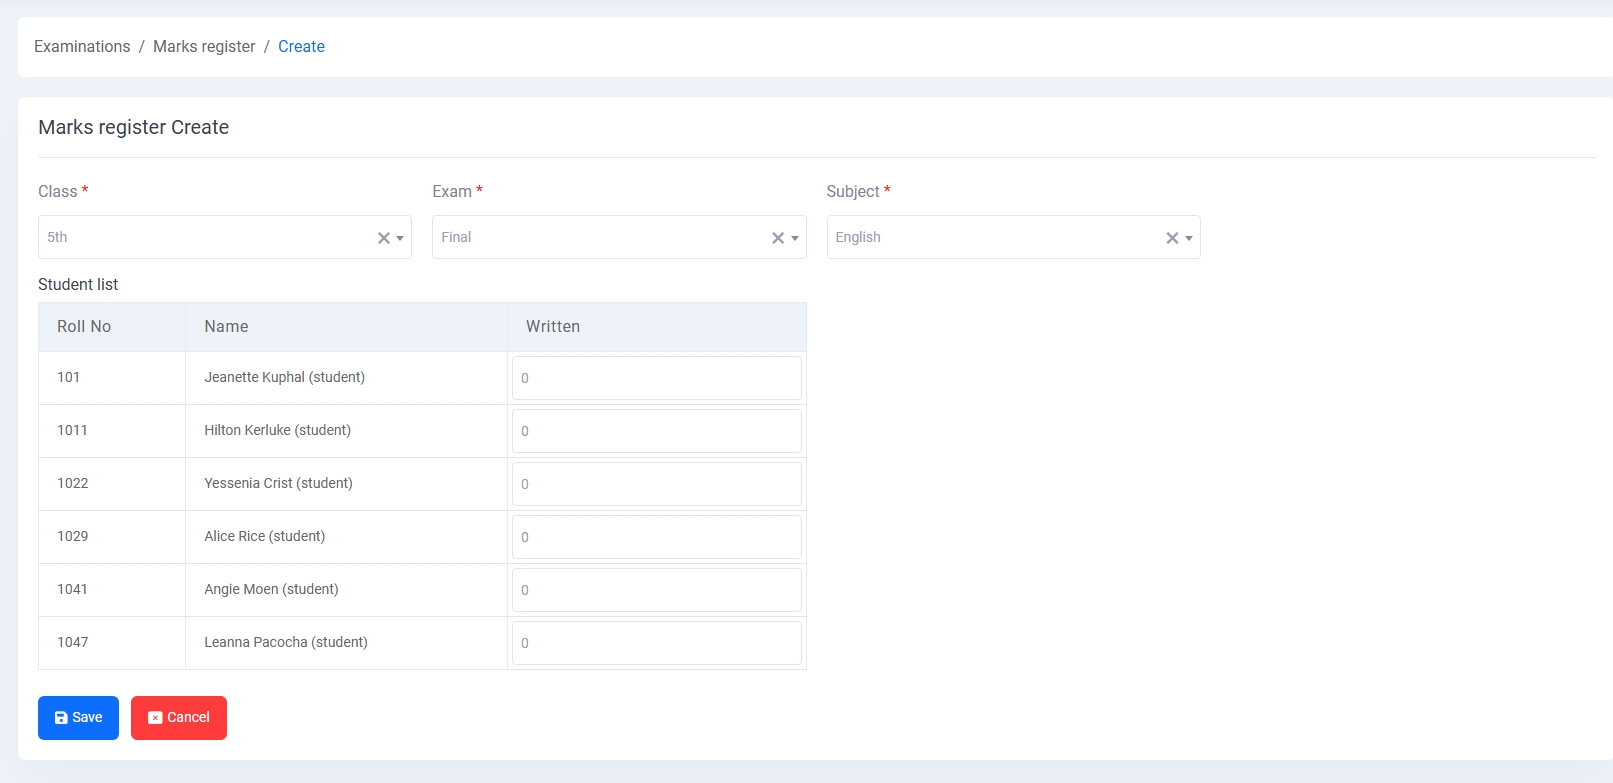Click the Save button
Screen dimensions: 1613x783
78,718
